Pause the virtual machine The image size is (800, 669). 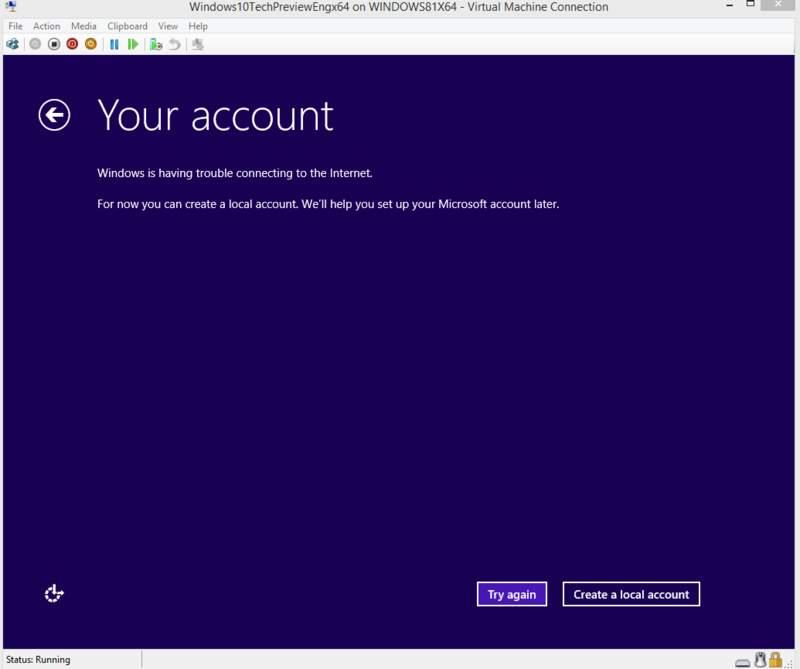[114, 44]
